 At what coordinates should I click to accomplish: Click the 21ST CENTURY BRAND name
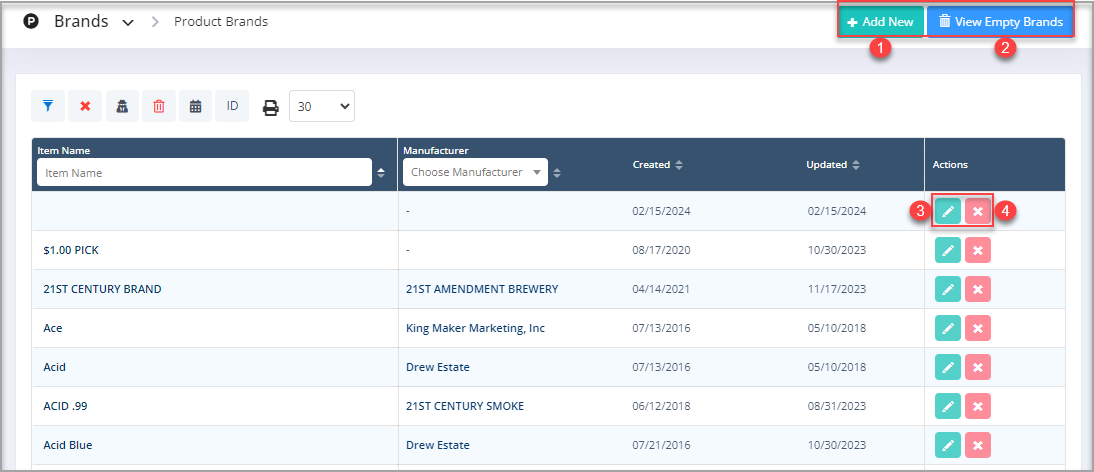pyautogui.click(x=102, y=289)
